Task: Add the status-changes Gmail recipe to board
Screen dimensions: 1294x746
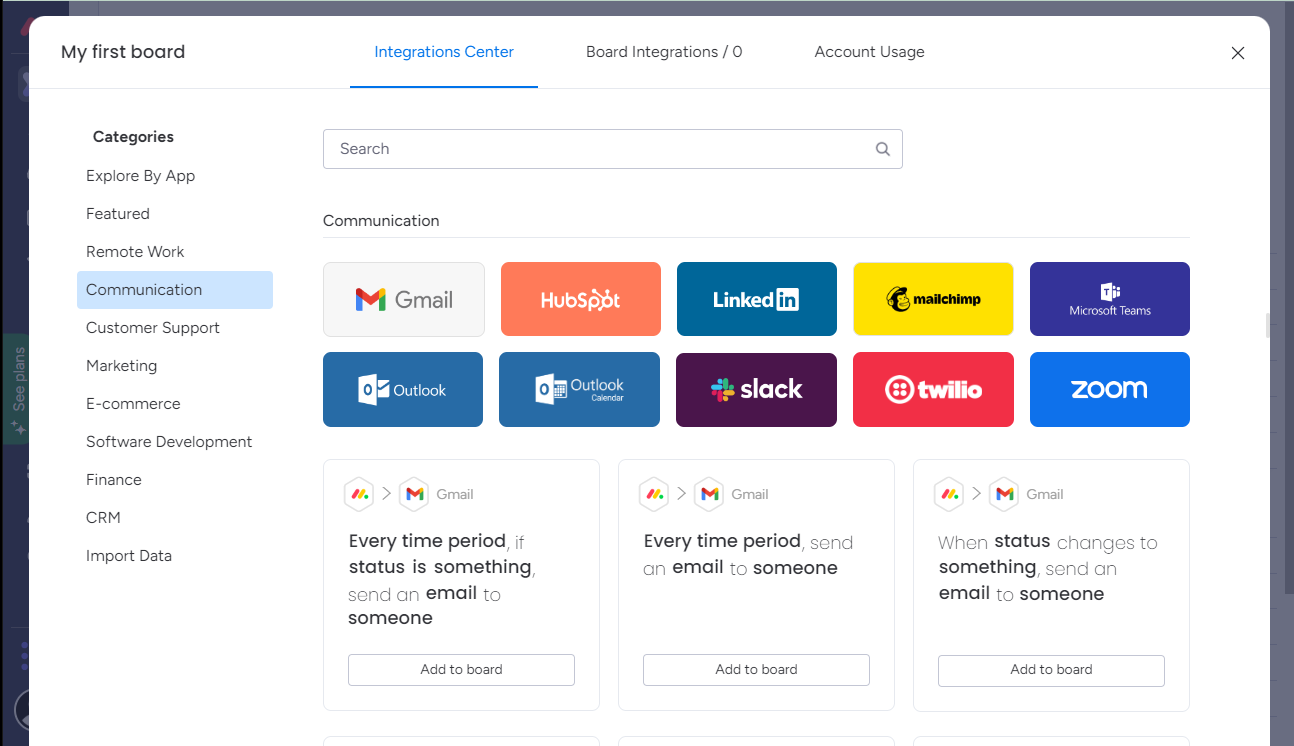Action: (1051, 670)
